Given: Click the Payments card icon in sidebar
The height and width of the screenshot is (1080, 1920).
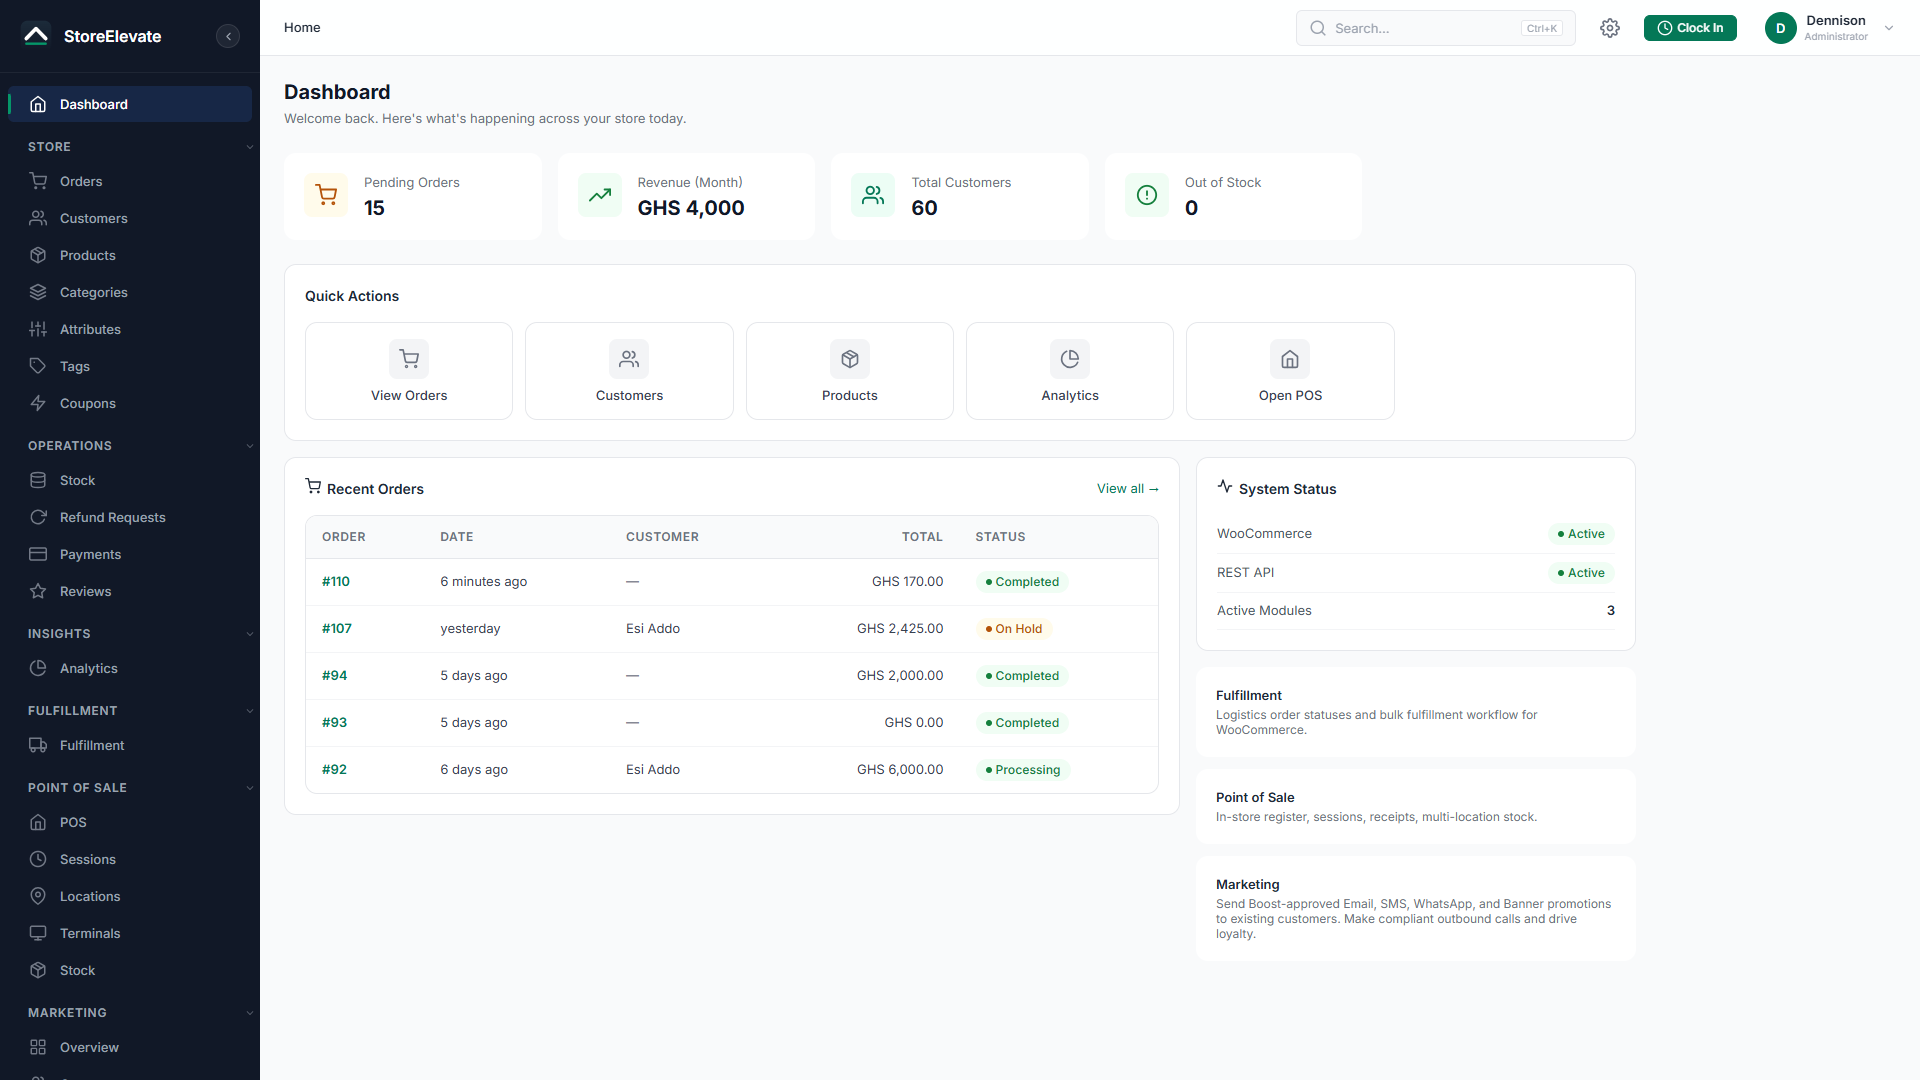Looking at the screenshot, I should click(38, 554).
